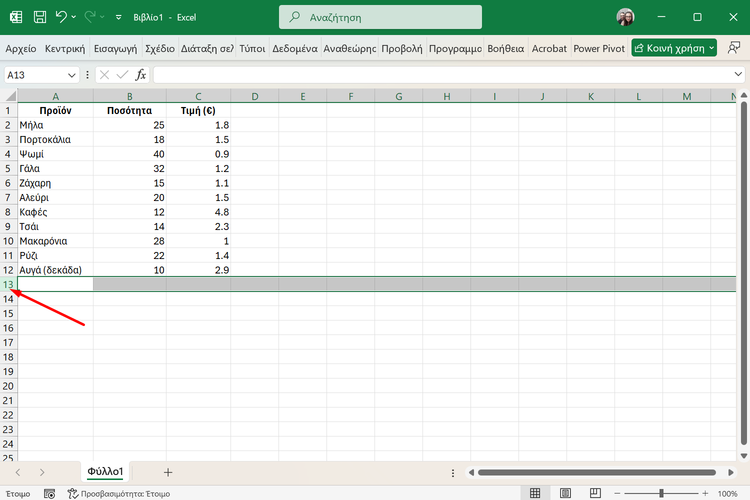Select Normal view in status bar
The image size is (750, 500).
pos(535,493)
